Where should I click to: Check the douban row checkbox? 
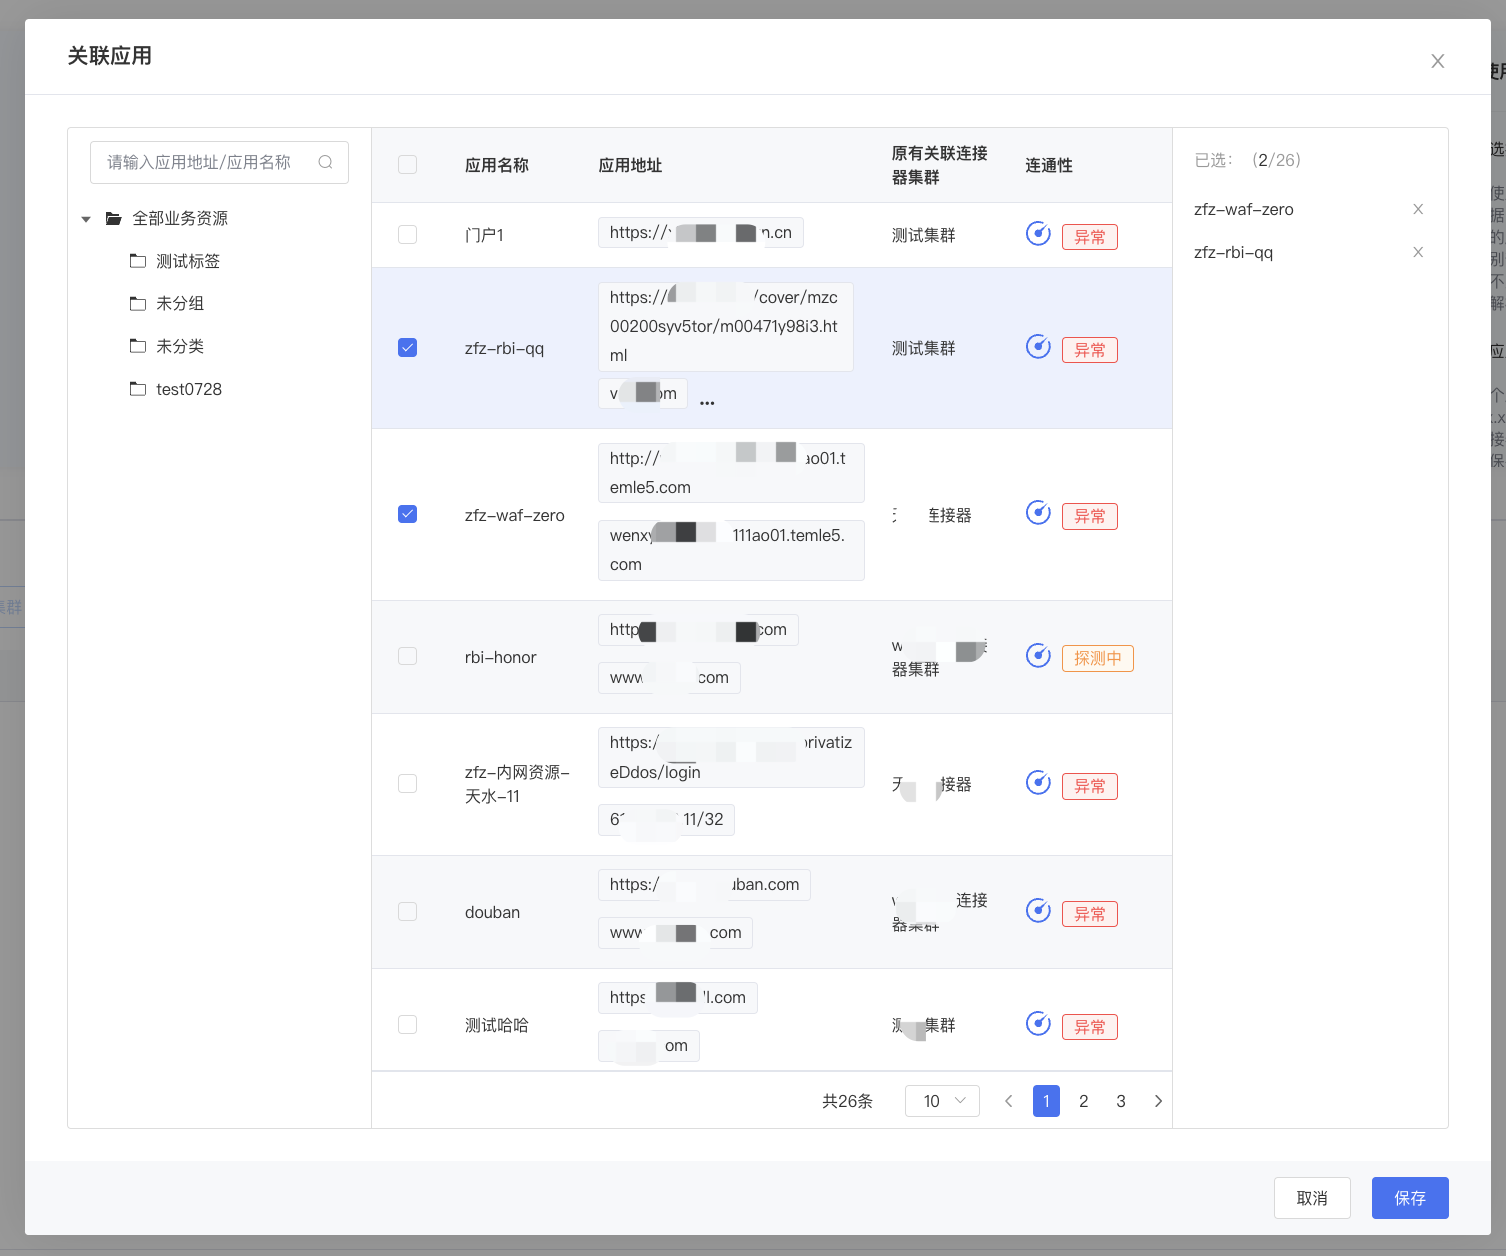click(x=407, y=912)
